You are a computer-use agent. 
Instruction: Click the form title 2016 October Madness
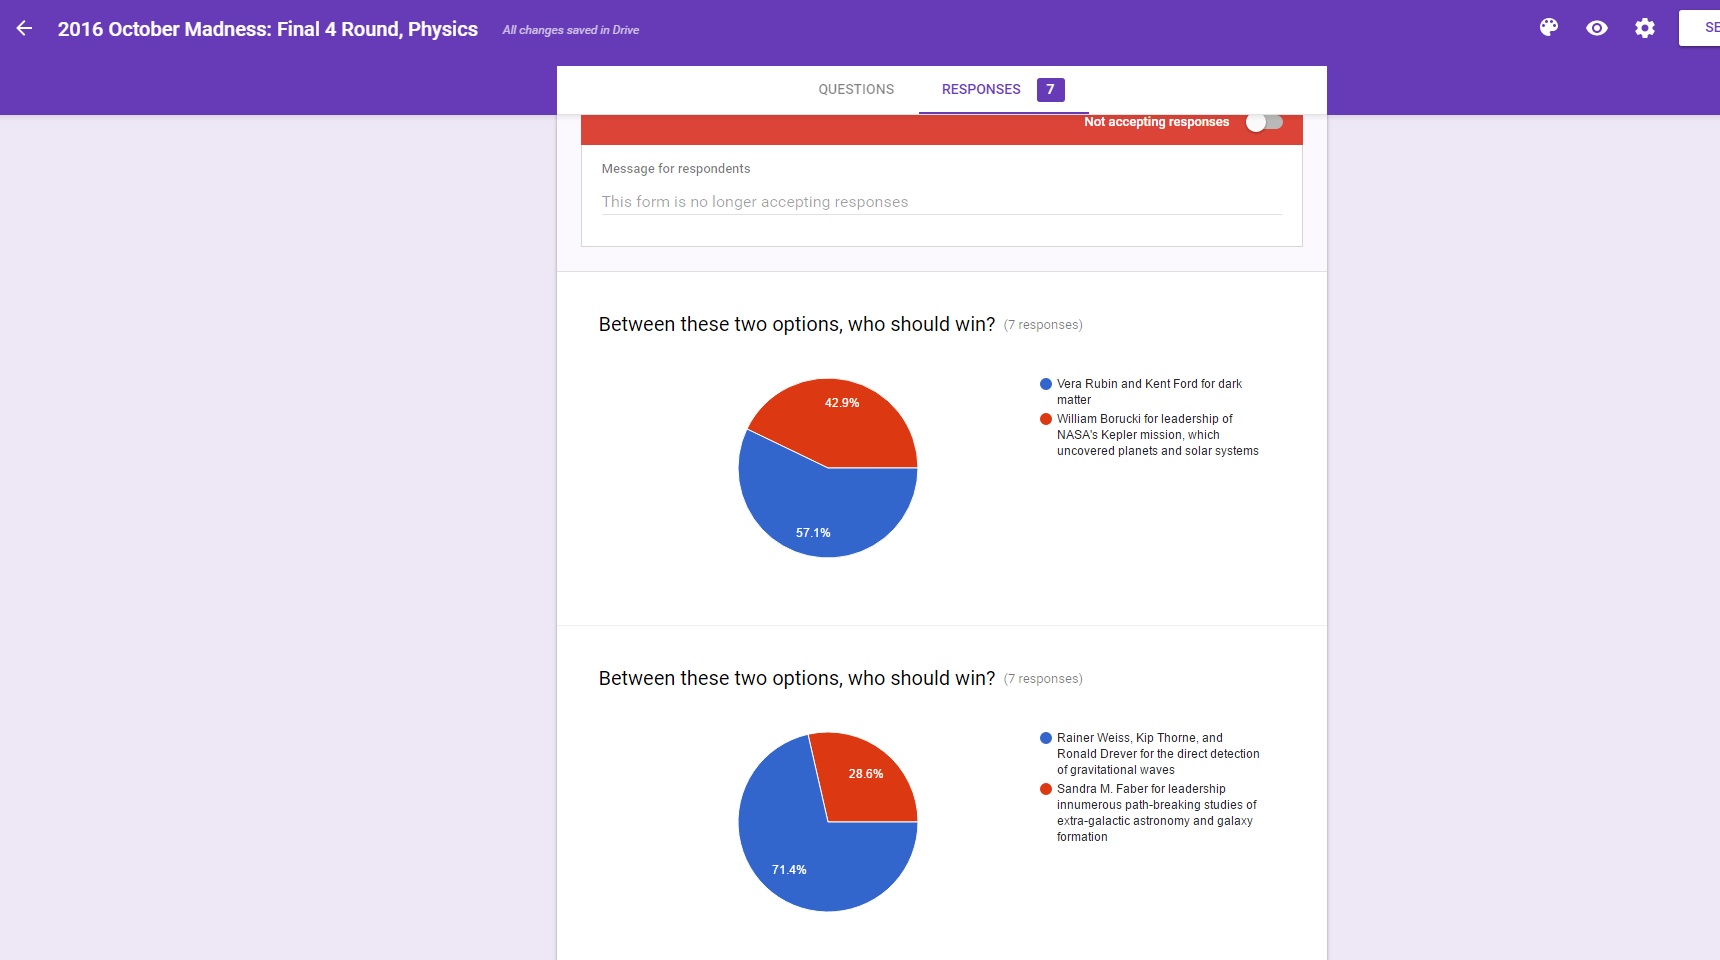tap(267, 29)
